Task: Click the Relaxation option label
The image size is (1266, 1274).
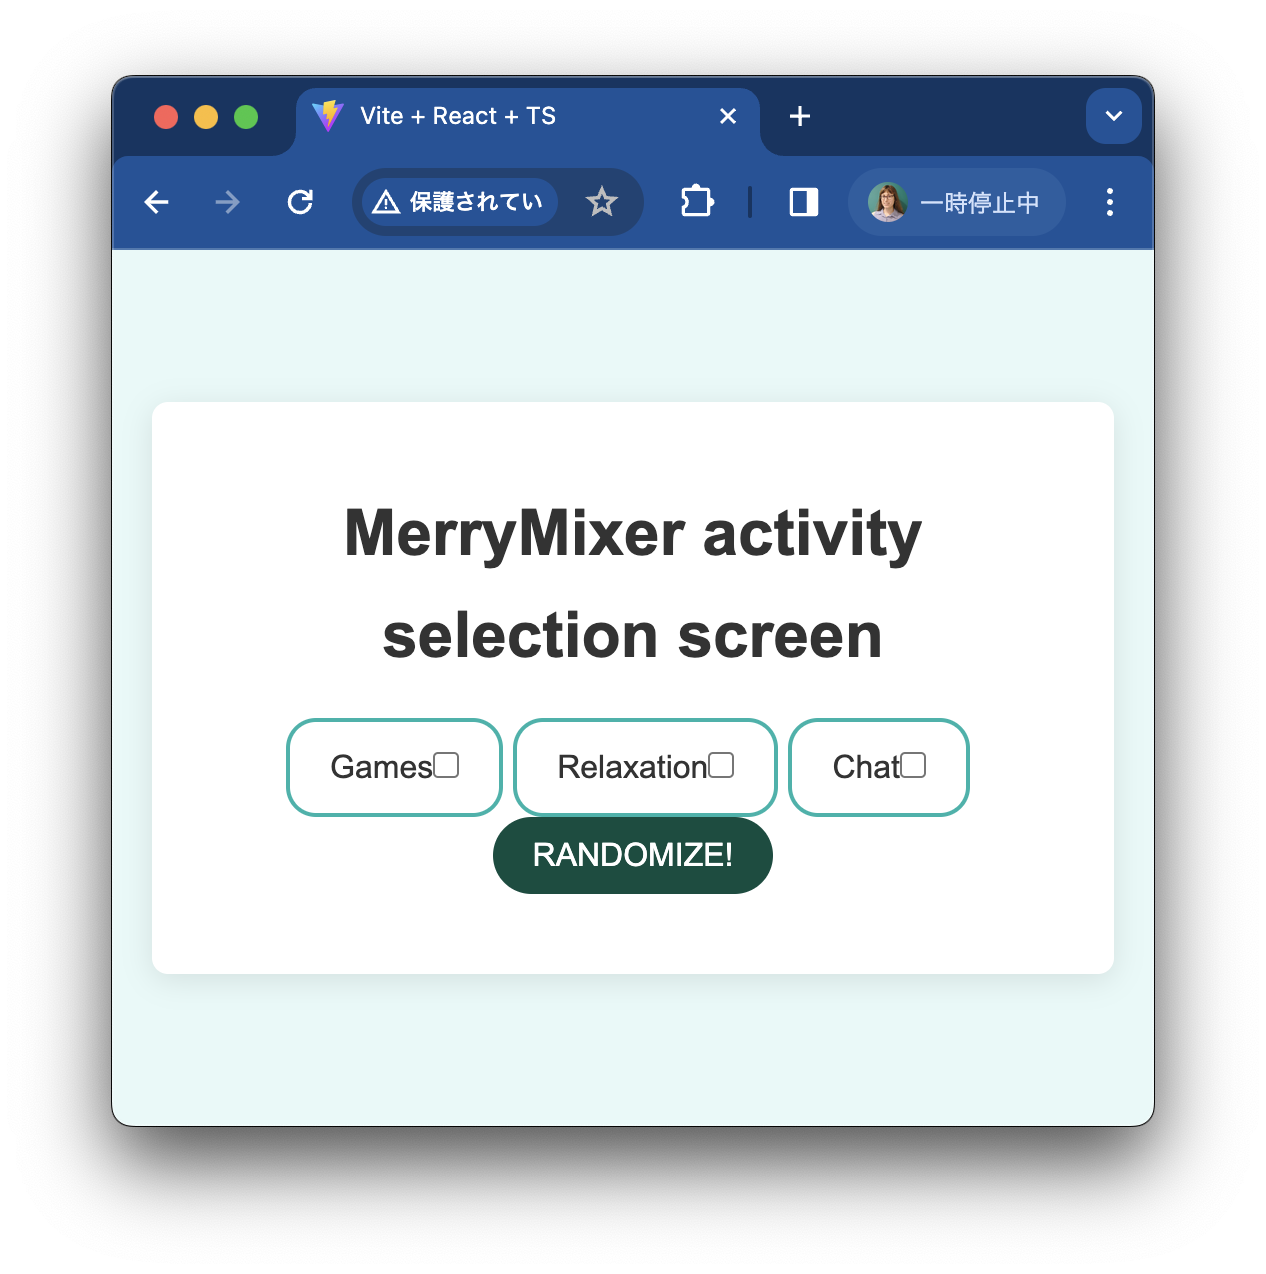Action: (x=633, y=767)
